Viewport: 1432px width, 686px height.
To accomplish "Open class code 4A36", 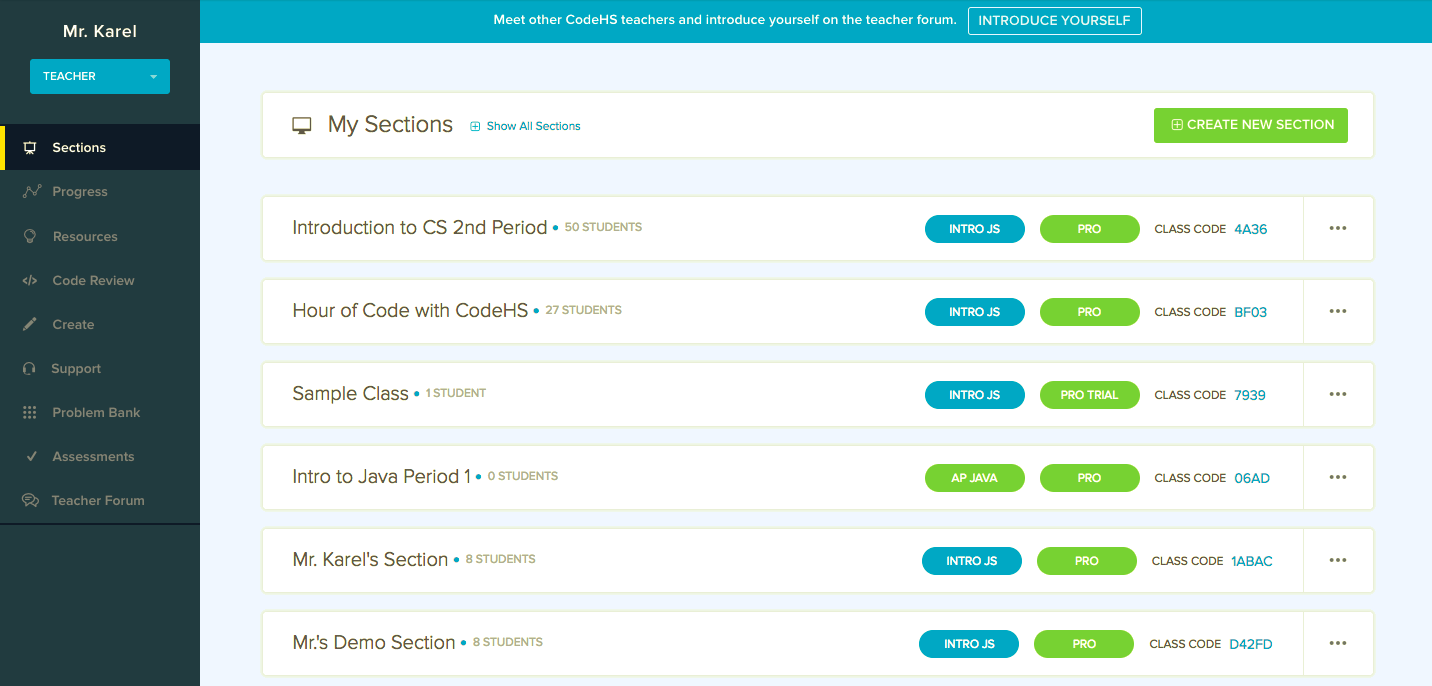I will coord(1250,228).
